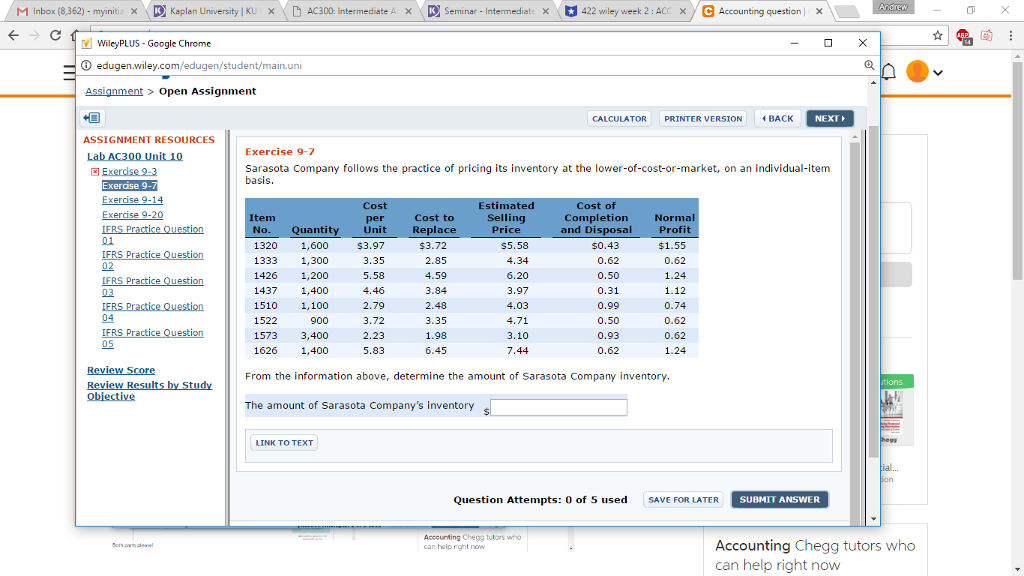Open IFRS Practice Question 04
The height and width of the screenshot is (576, 1024).
pyautogui.click(x=152, y=312)
